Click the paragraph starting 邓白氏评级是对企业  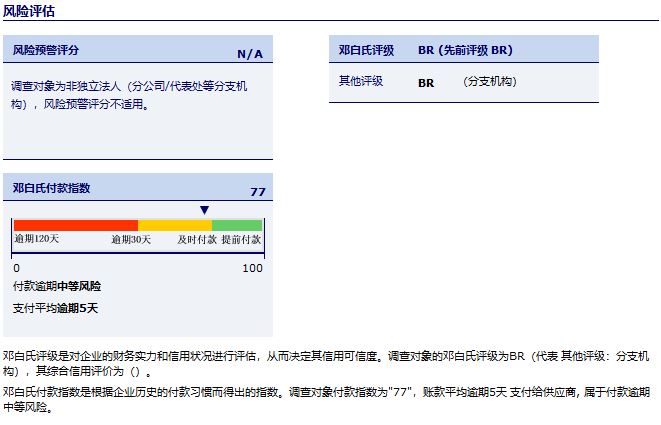(x=326, y=363)
